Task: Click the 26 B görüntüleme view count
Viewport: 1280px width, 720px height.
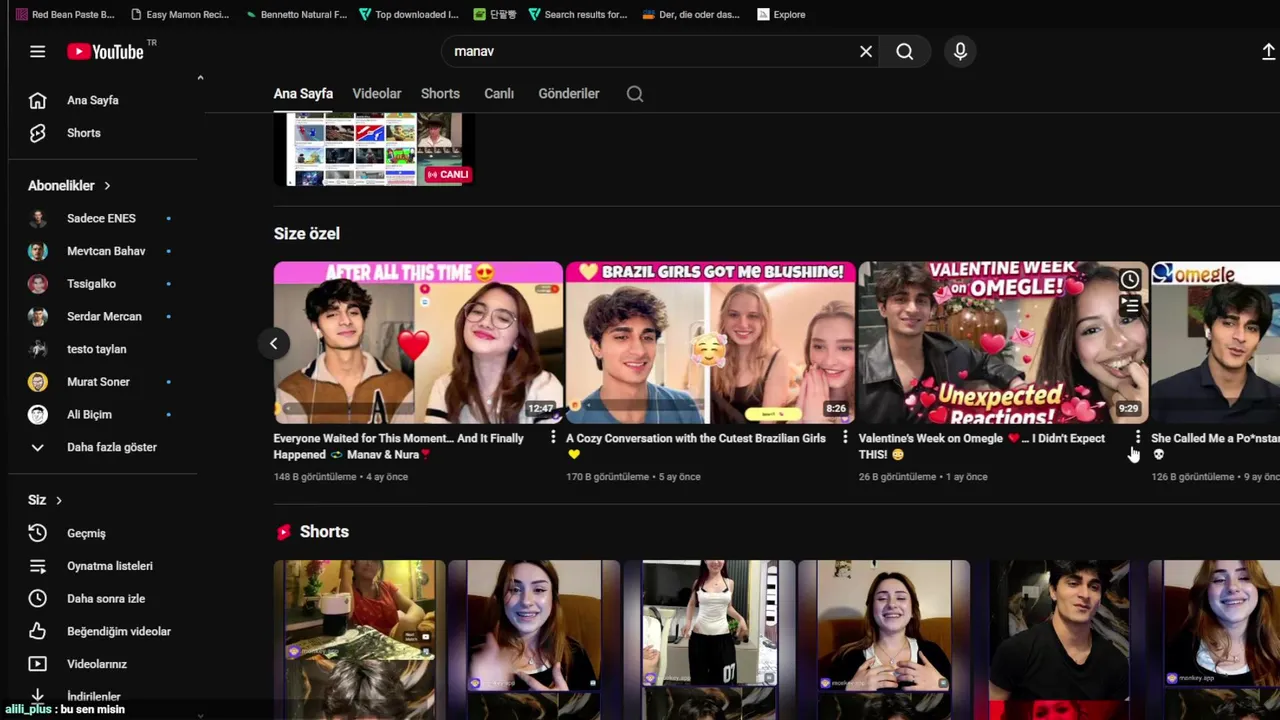Action: coord(897,477)
